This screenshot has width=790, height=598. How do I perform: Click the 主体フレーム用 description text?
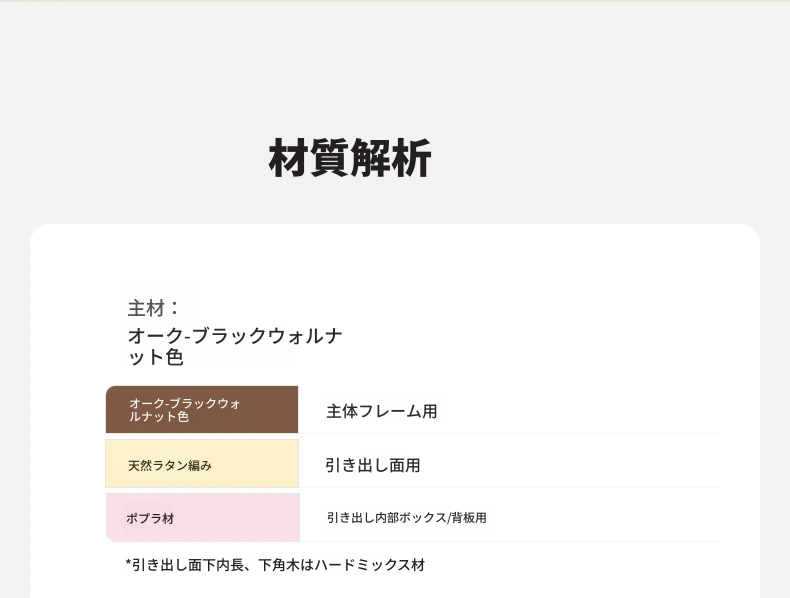click(381, 411)
